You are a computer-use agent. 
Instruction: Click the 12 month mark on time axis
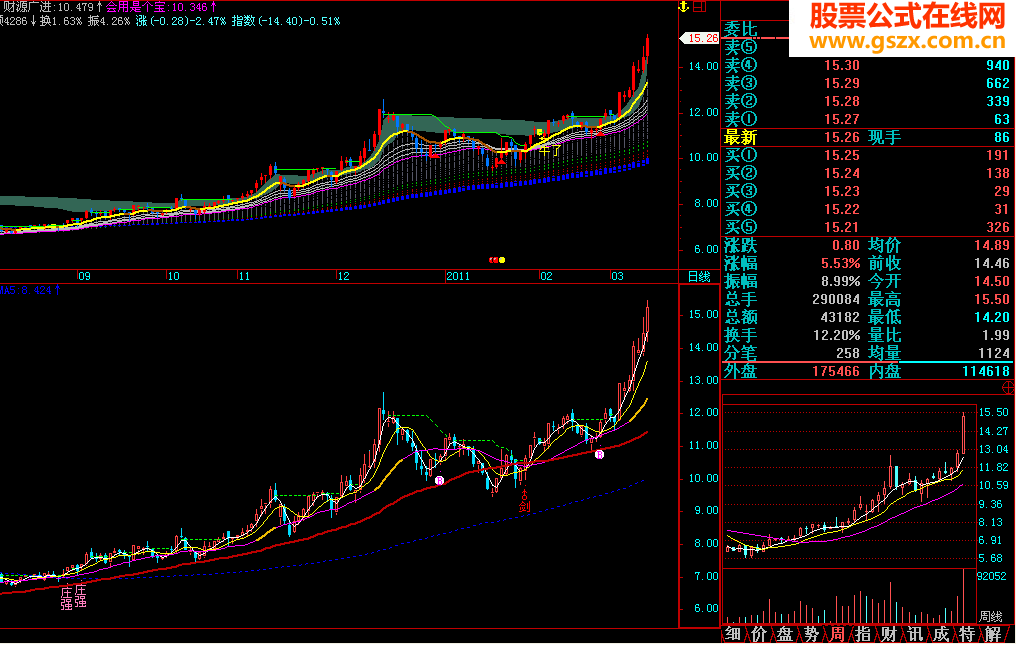[344, 277]
